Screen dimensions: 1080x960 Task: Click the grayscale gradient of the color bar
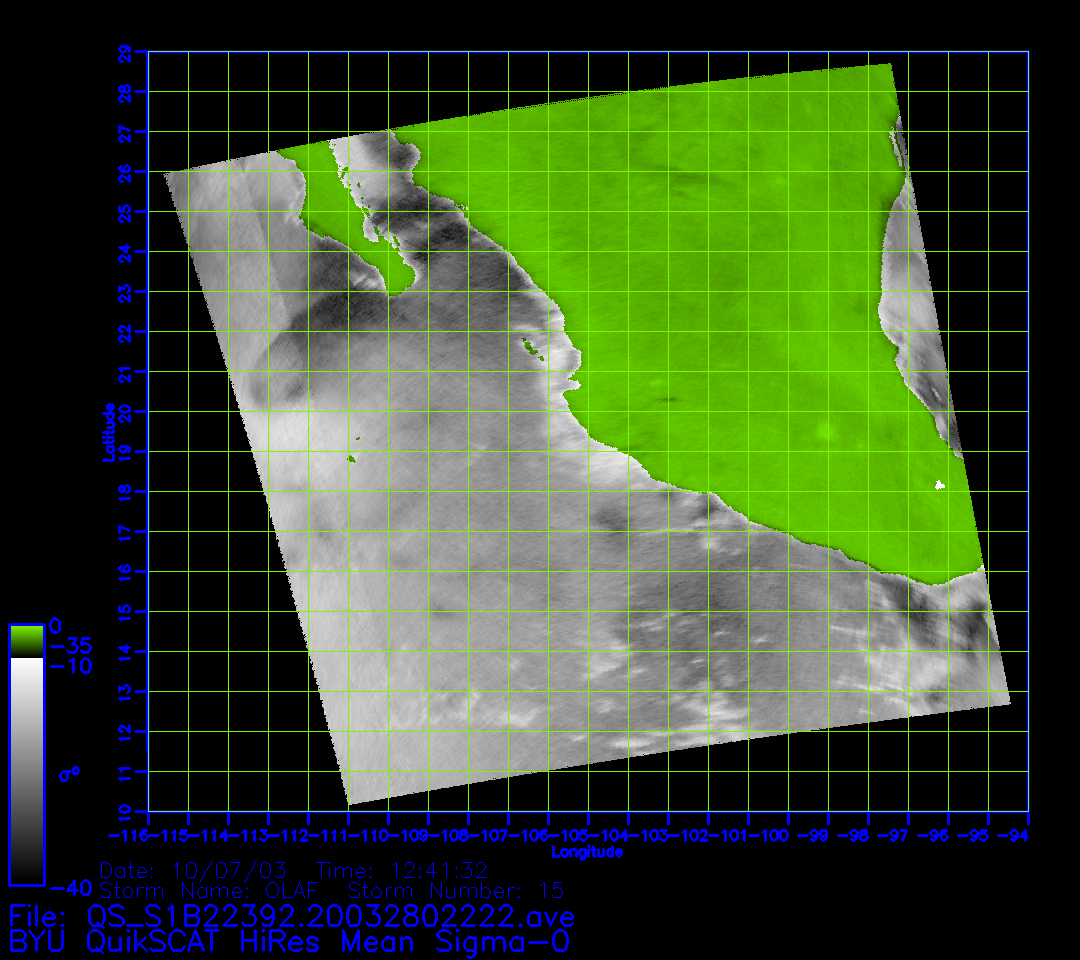(26, 770)
